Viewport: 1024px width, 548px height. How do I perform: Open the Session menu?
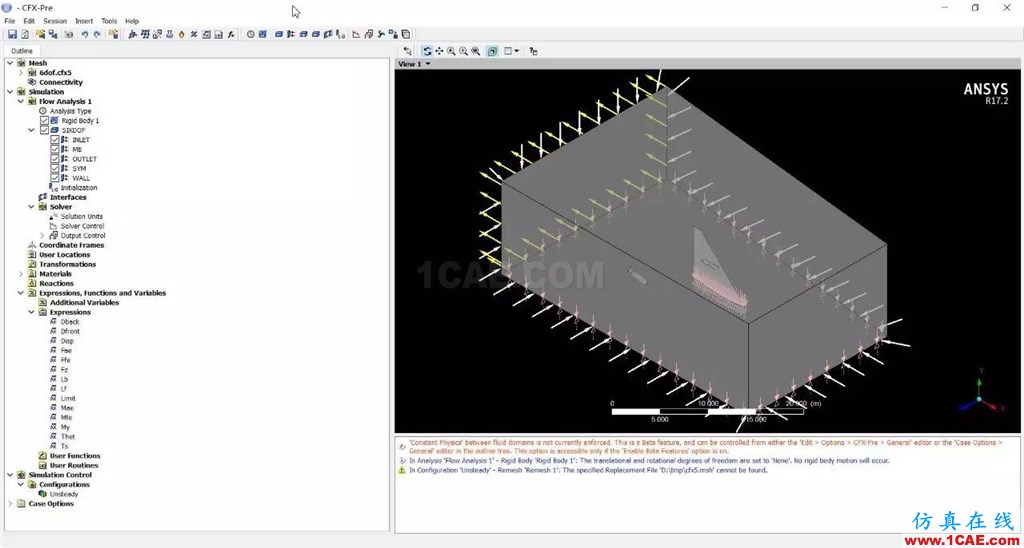55,21
